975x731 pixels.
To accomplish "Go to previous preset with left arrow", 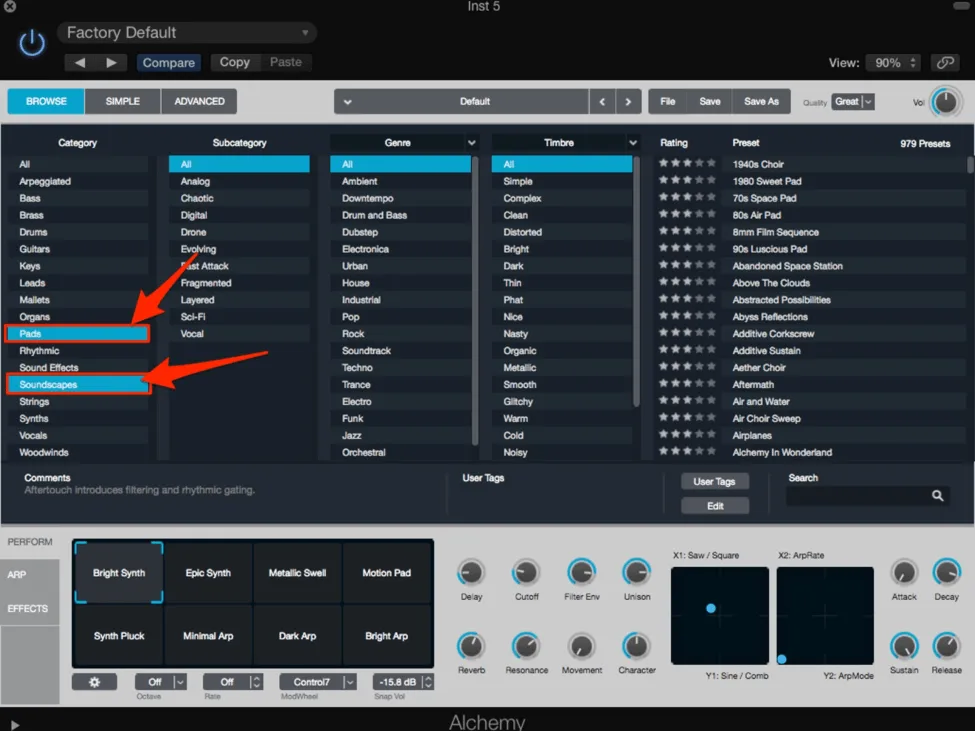I will click(80, 62).
